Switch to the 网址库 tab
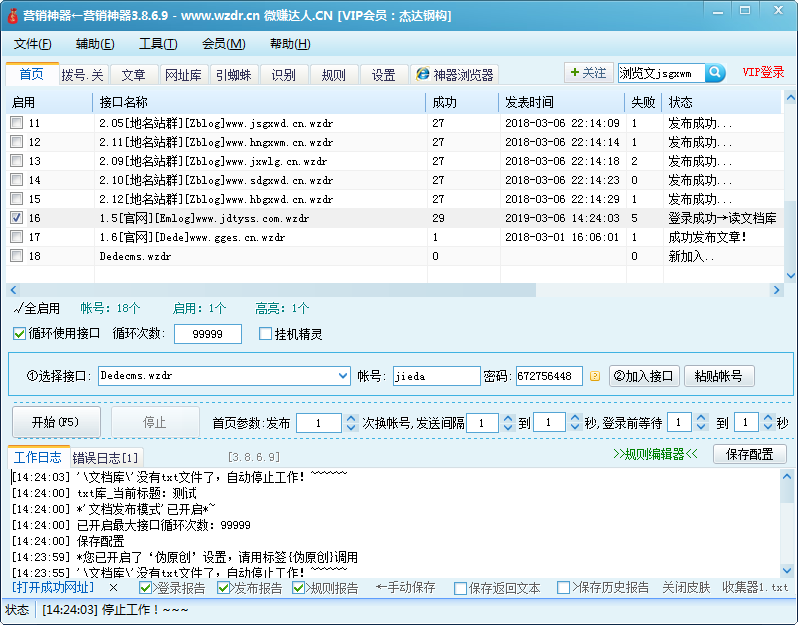This screenshot has height=625, width=798. click(x=183, y=75)
